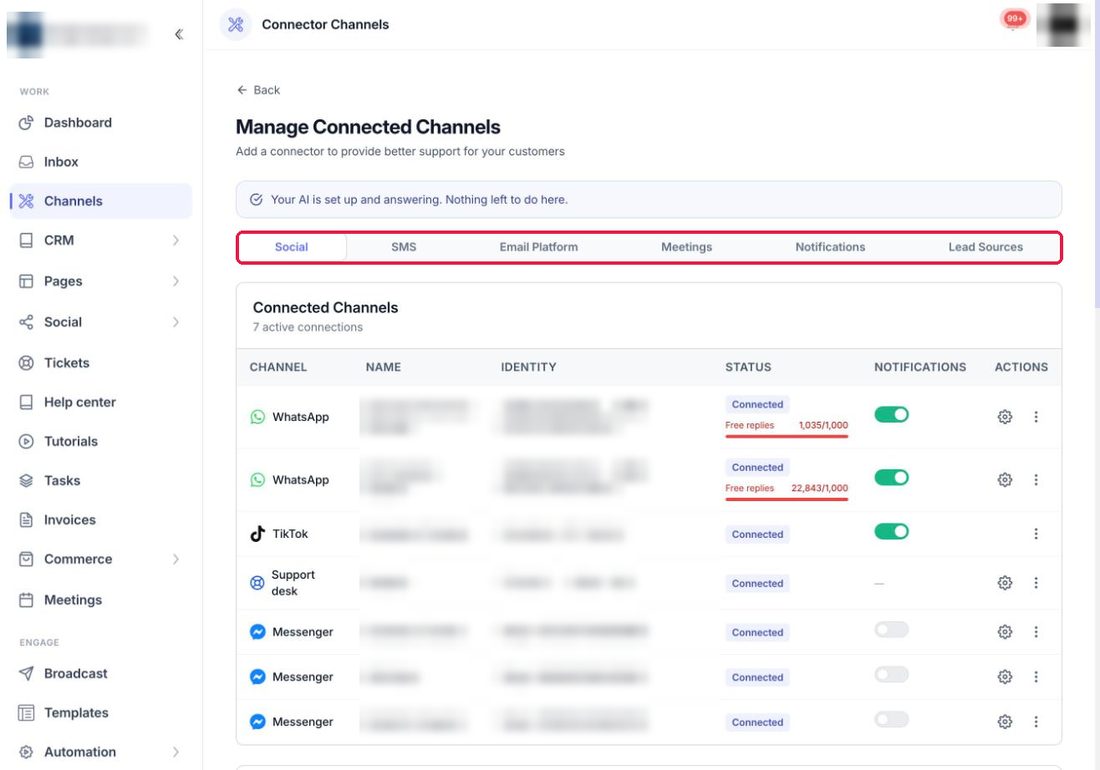
Task: Open settings gear for last Messenger row
Action: pyautogui.click(x=1005, y=722)
